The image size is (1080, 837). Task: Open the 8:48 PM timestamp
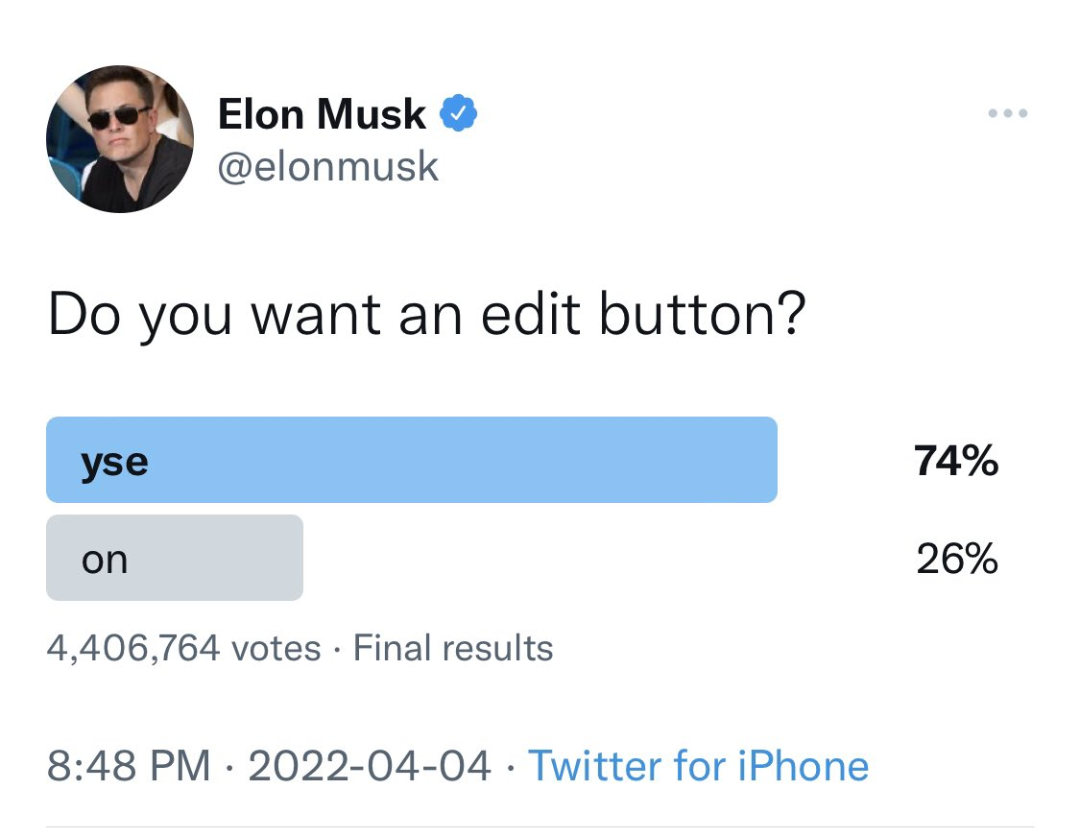pyautogui.click(x=129, y=767)
